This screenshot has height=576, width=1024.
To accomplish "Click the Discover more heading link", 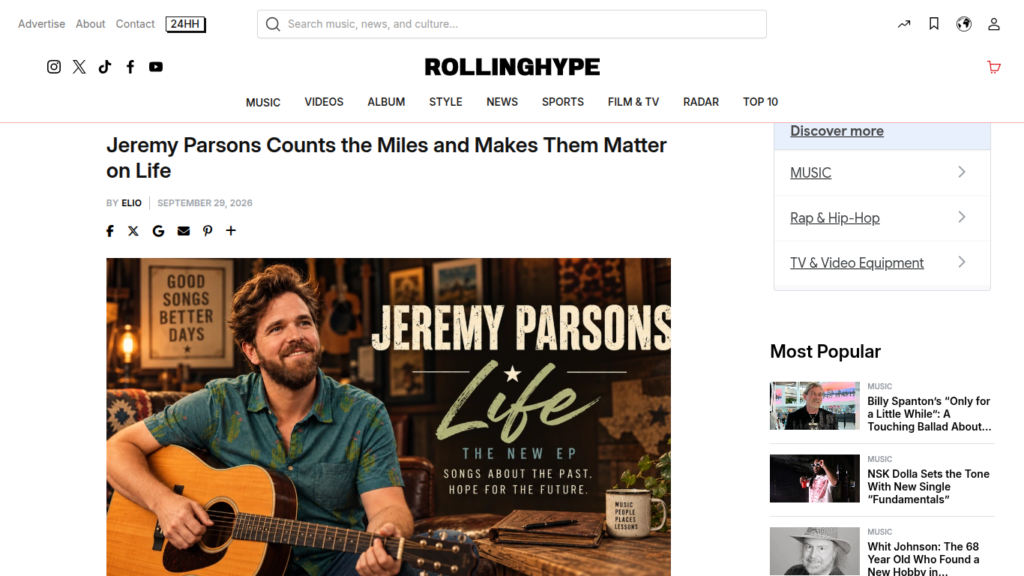I will pos(837,131).
